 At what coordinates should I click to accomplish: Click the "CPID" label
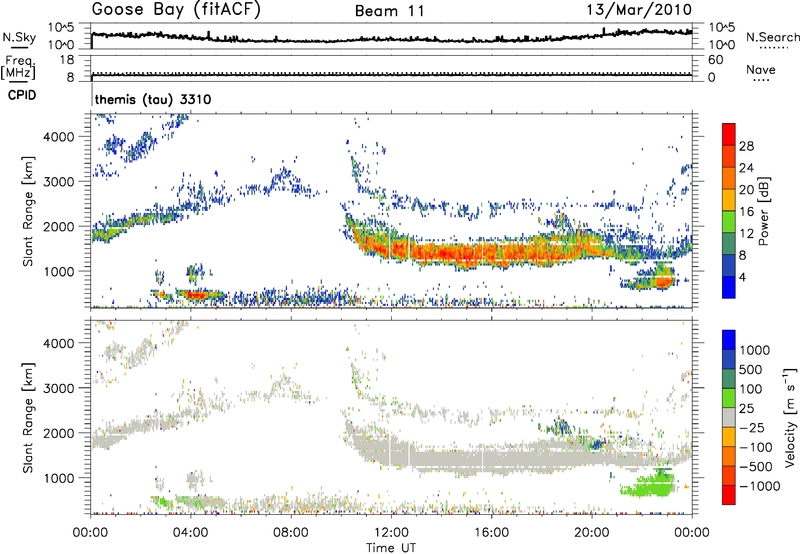(22, 95)
